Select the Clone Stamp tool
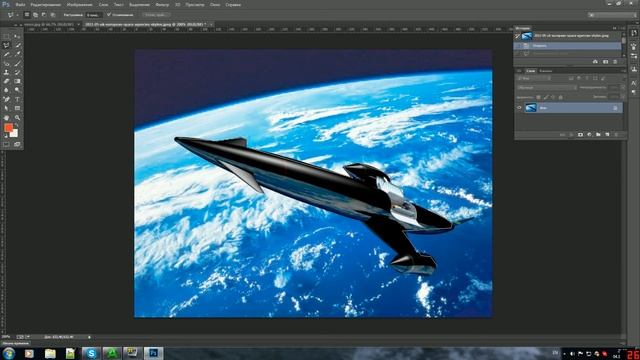This screenshot has height=360, width=640. [x=6, y=72]
